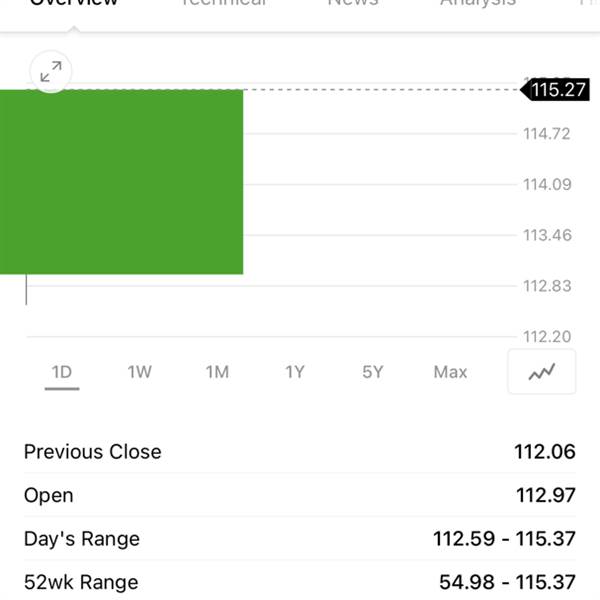Tap the 114.09 axis label
This screenshot has width=600, height=600.
point(547,184)
